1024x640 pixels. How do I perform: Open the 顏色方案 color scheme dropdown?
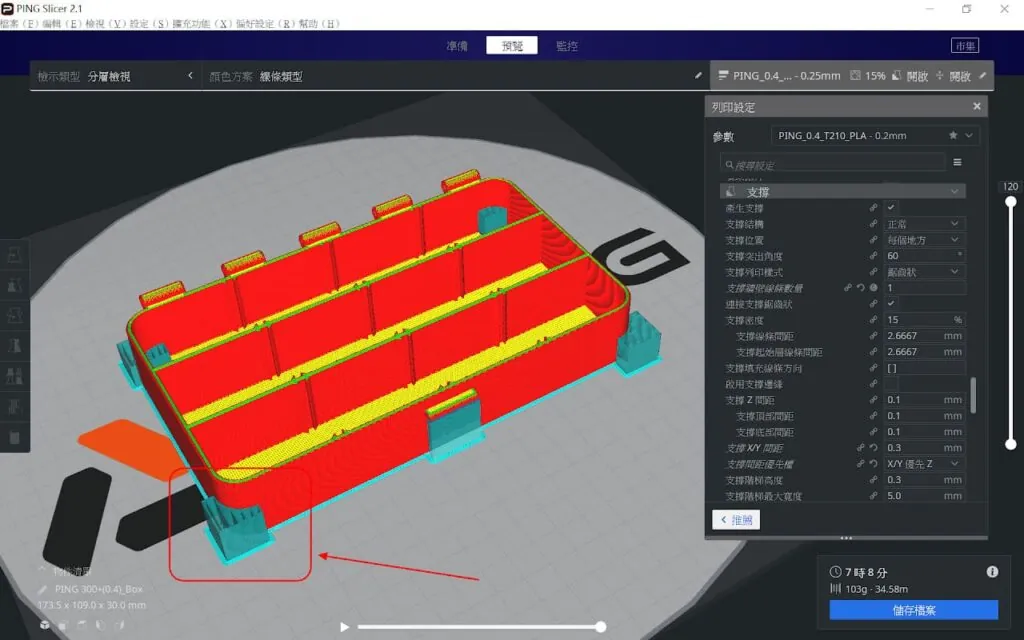pyautogui.click(x=455, y=76)
